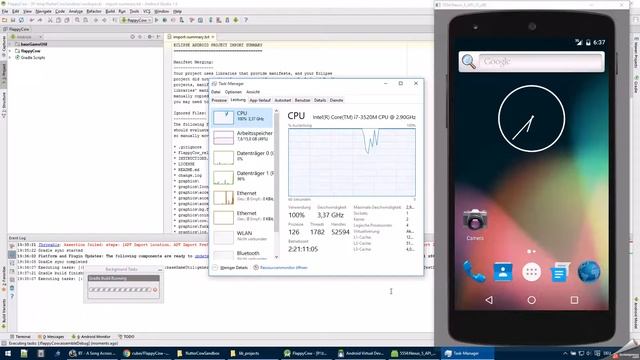Open the File menu in Android Studio
The image size is (640, 360).
(5, 11)
